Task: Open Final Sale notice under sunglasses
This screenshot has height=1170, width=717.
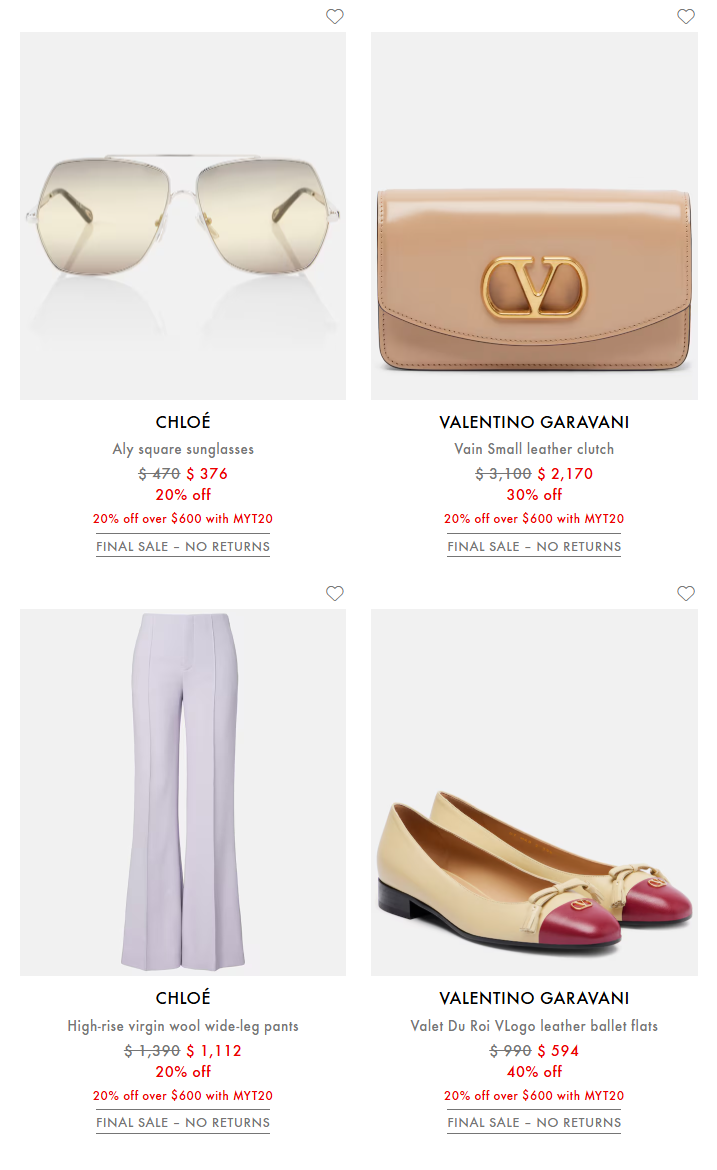Action: (183, 546)
